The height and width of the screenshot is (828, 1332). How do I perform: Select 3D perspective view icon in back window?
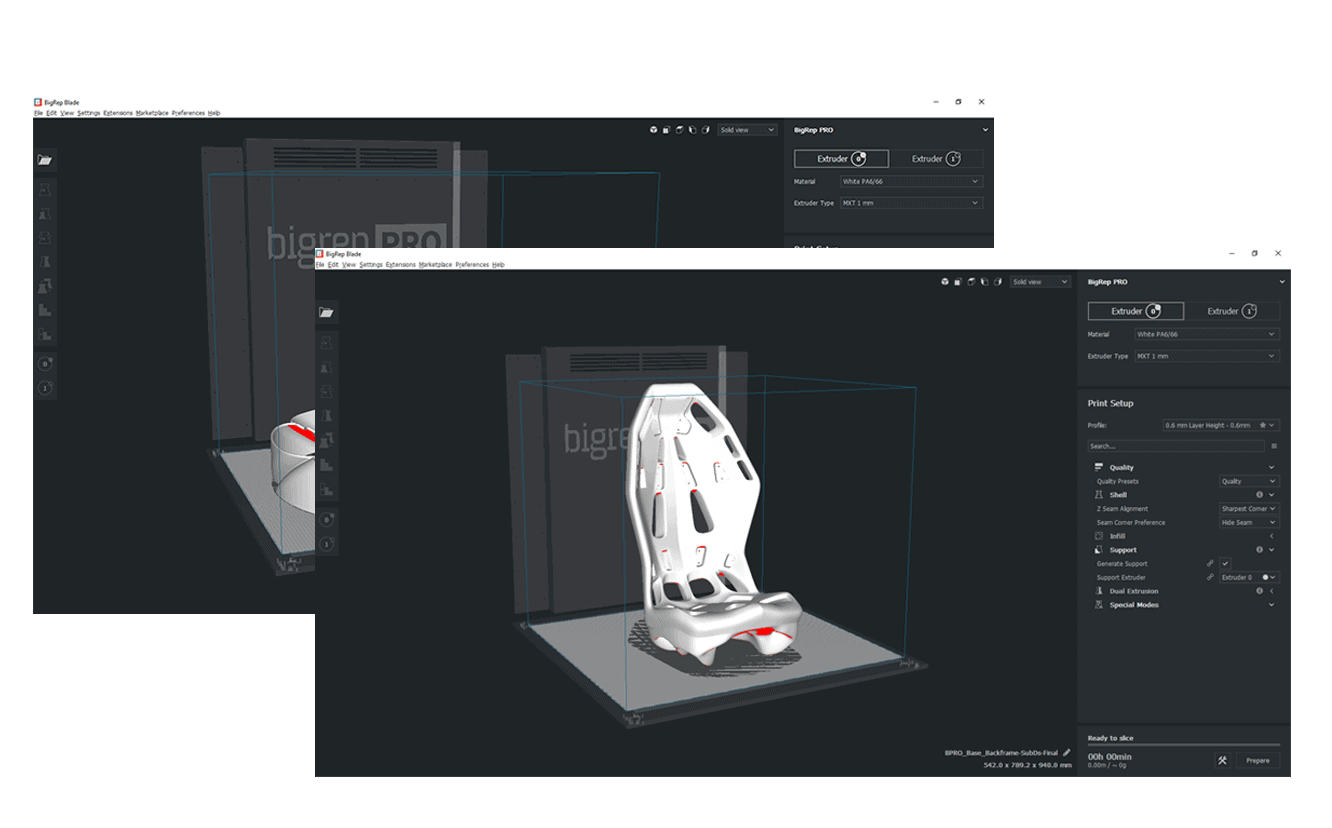pos(653,130)
